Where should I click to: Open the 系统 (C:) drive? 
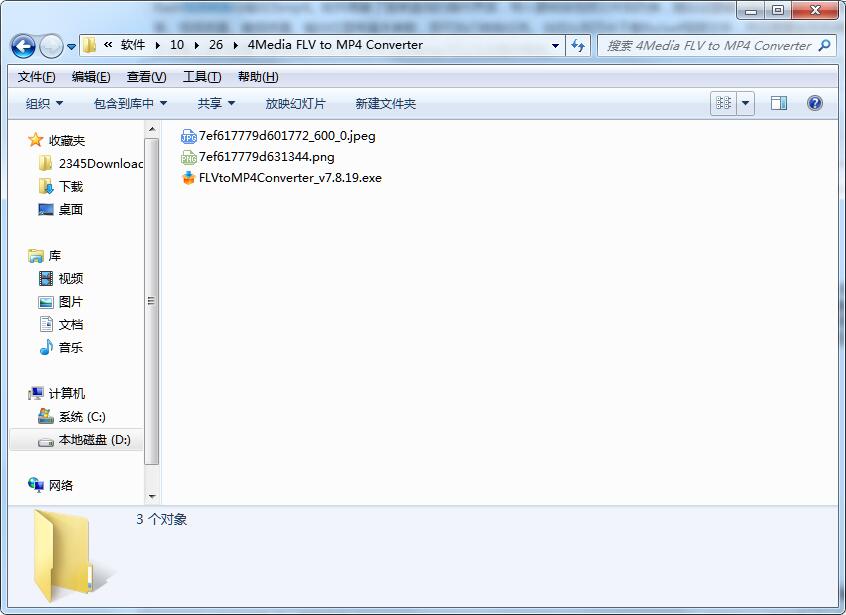[x=72, y=417]
